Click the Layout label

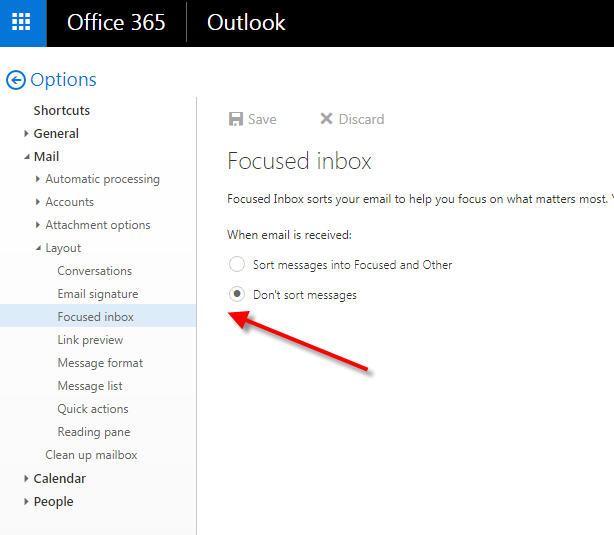click(x=63, y=248)
